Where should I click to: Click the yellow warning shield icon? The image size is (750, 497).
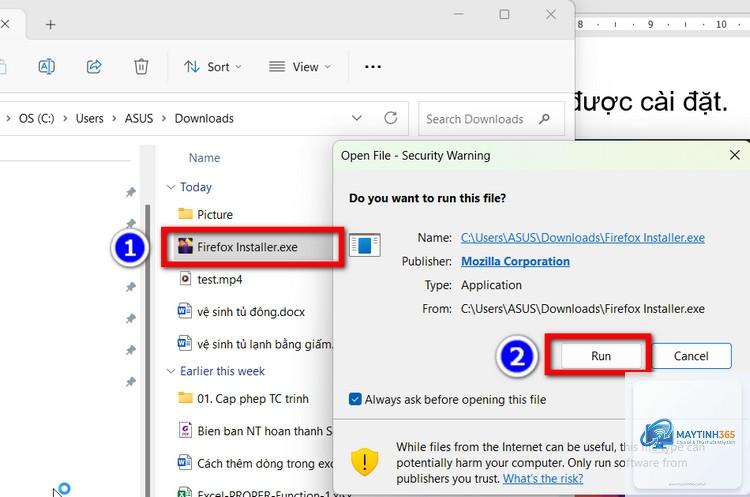click(x=364, y=462)
